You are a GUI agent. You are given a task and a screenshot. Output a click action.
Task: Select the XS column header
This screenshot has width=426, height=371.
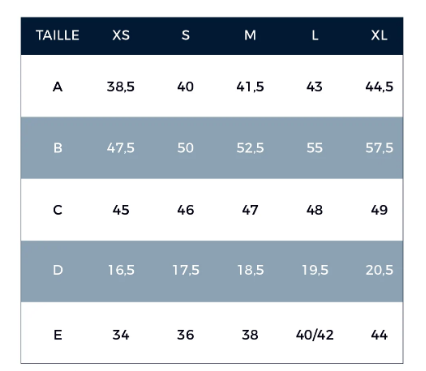[121, 35]
